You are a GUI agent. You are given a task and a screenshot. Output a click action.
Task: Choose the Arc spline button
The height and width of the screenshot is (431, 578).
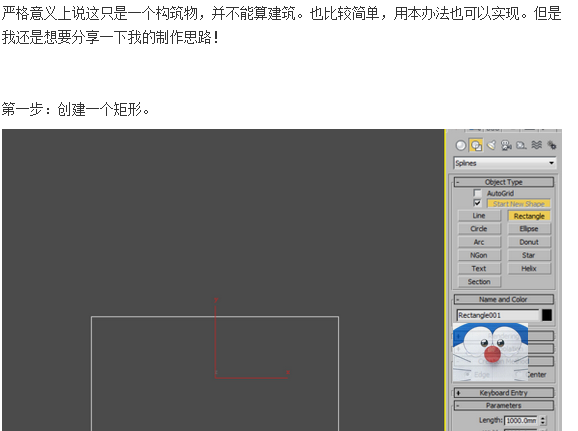pyautogui.click(x=479, y=242)
